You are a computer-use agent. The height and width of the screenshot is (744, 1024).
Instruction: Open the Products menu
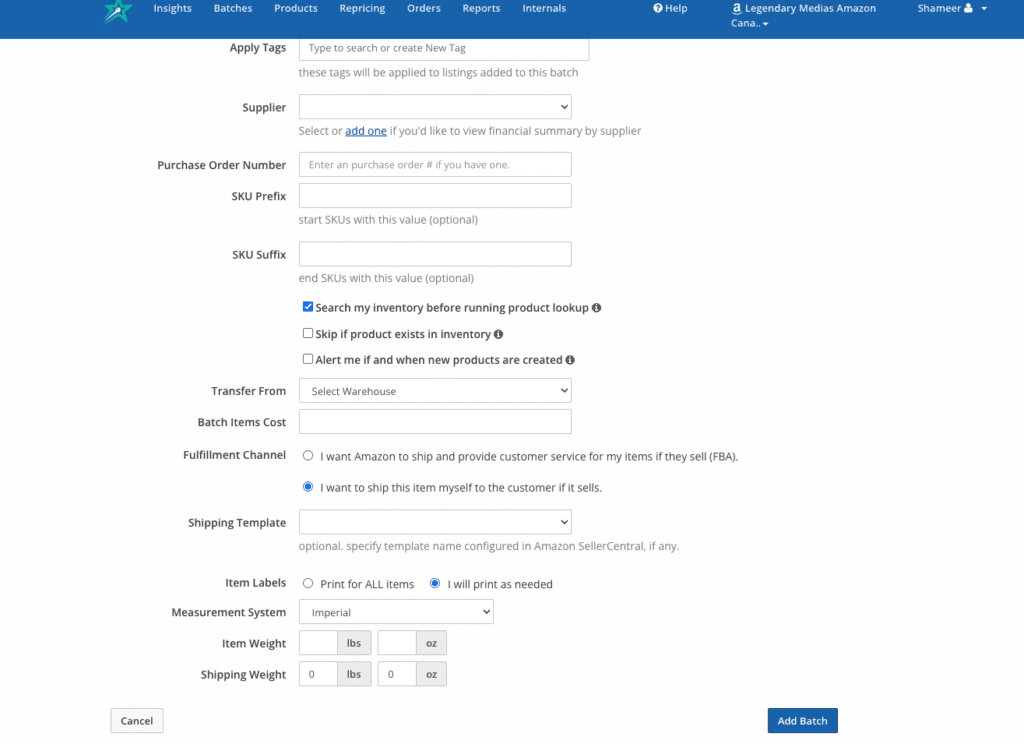click(x=296, y=8)
